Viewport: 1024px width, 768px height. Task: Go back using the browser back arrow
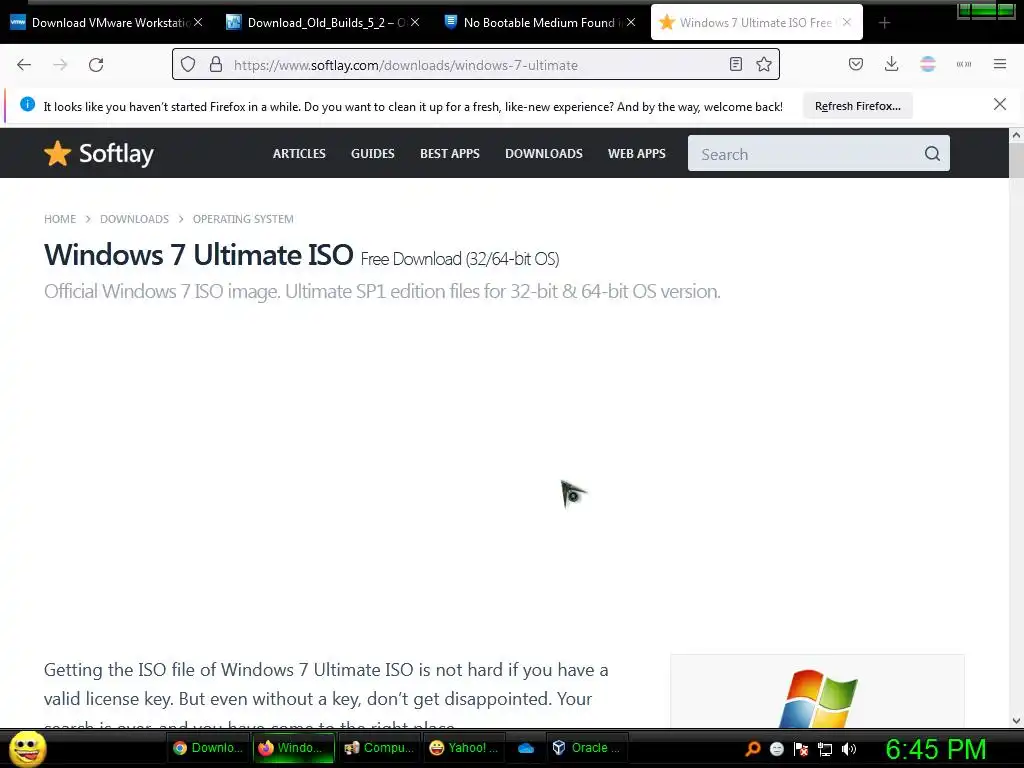click(x=24, y=65)
